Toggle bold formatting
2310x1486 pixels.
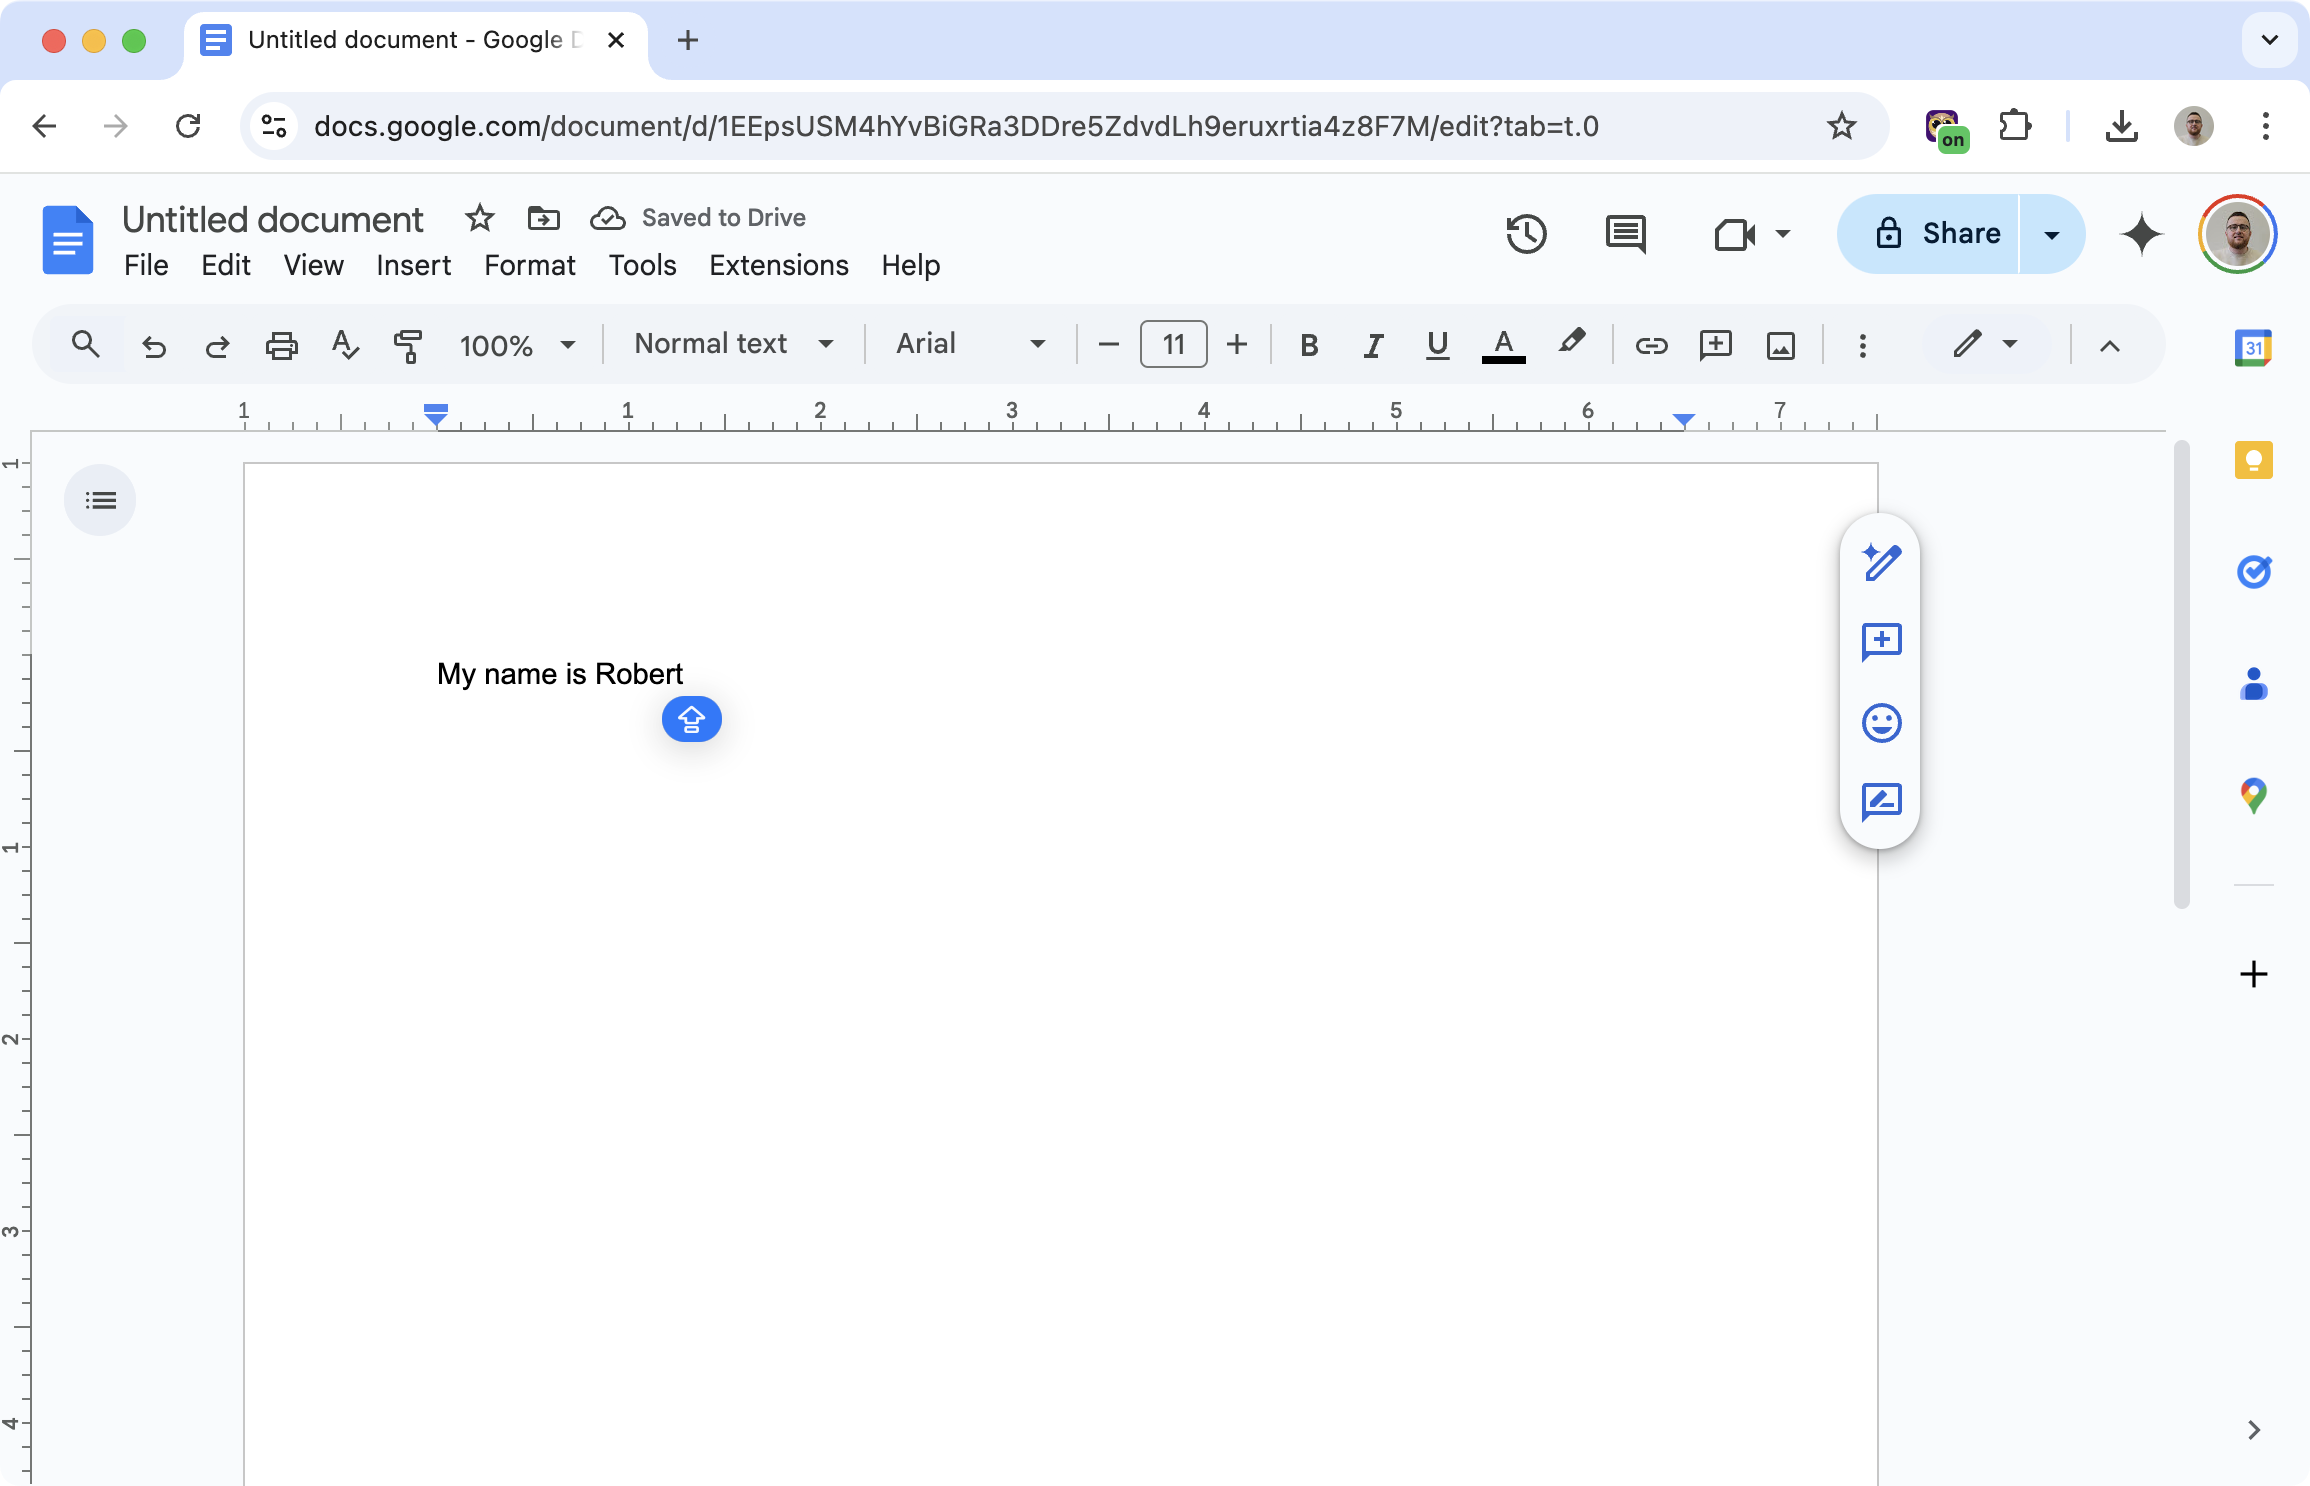pos(1308,345)
